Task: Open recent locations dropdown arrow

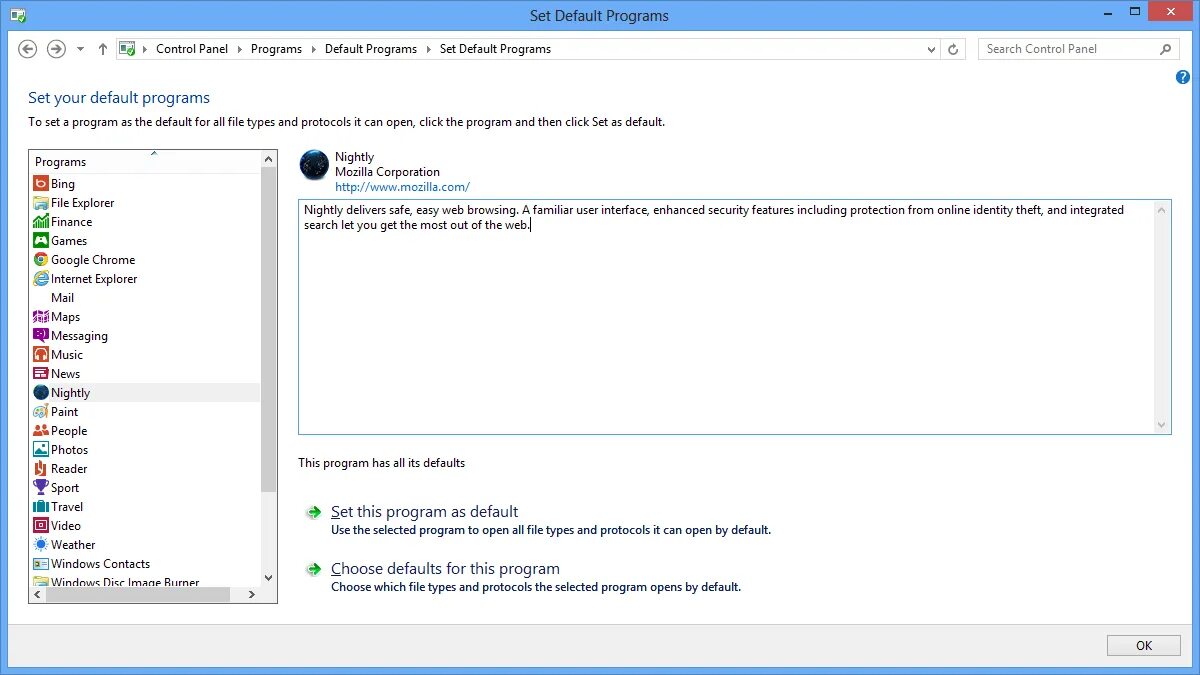Action: [x=80, y=49]
